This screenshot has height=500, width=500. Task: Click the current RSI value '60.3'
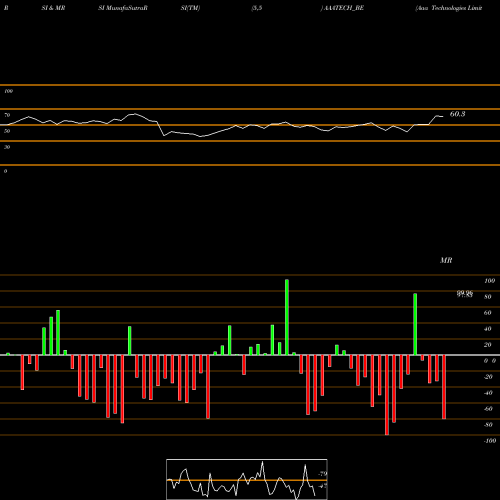pyautogui.click(x=457, y=114)
